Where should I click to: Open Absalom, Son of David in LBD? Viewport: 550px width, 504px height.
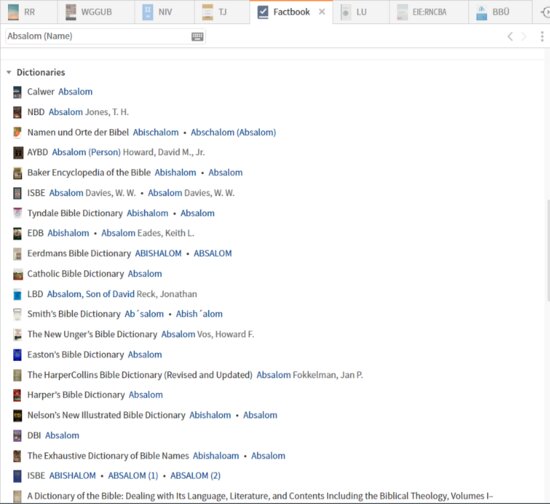tap(91, 294)
